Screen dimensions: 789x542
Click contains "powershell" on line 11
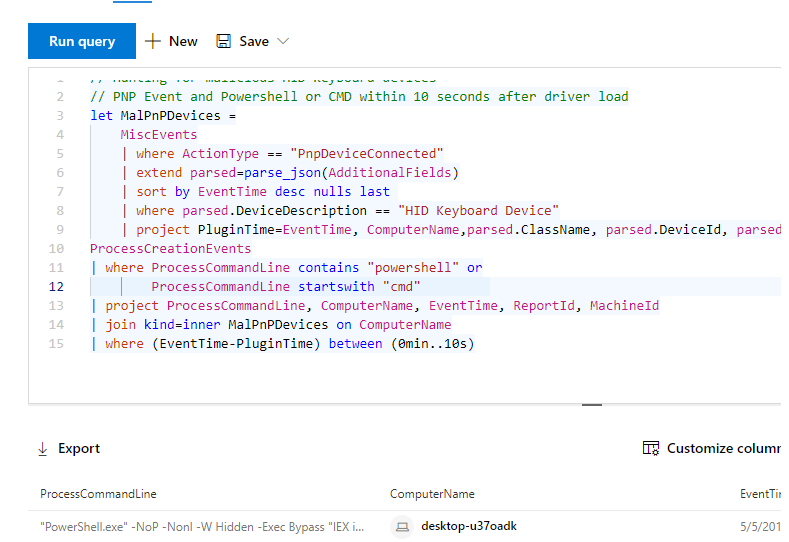(378, 268)
